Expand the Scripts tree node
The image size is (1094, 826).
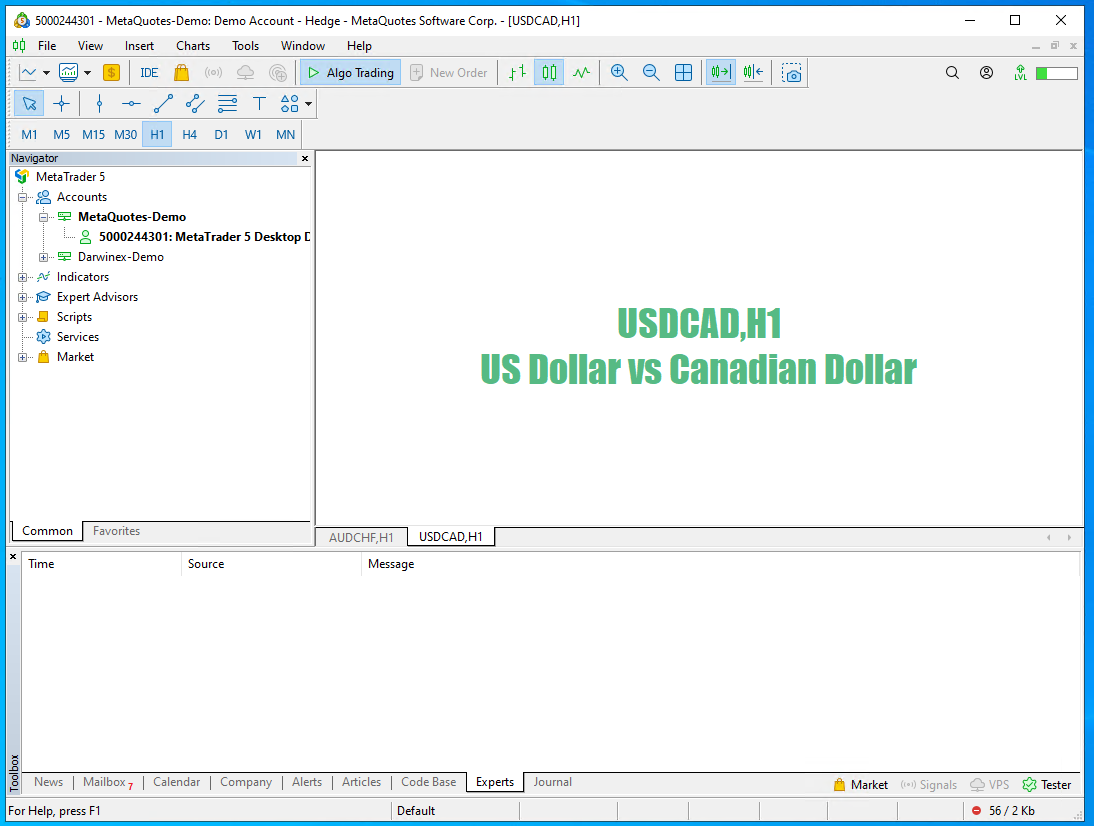(22, 317)
